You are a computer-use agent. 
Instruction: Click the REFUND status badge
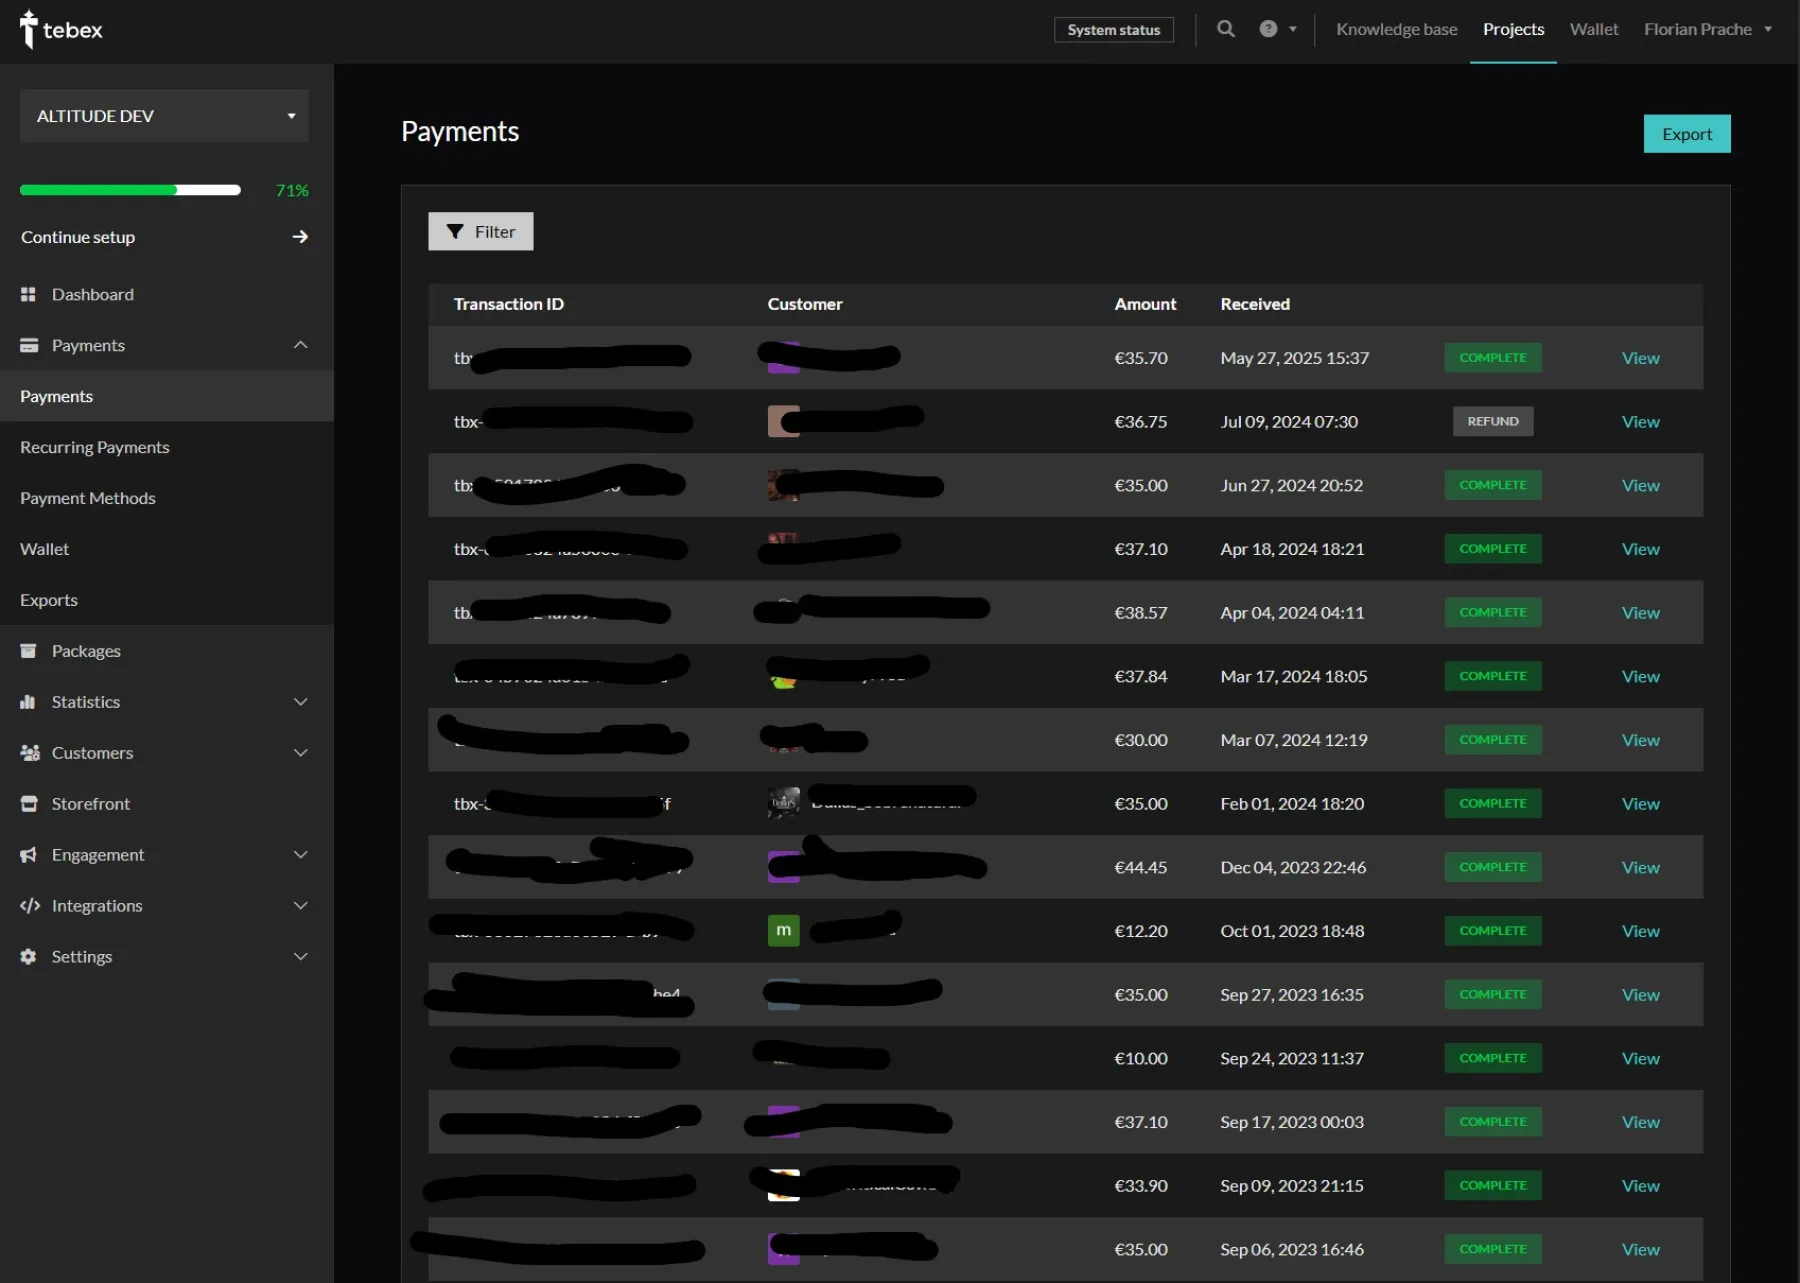1492,422
